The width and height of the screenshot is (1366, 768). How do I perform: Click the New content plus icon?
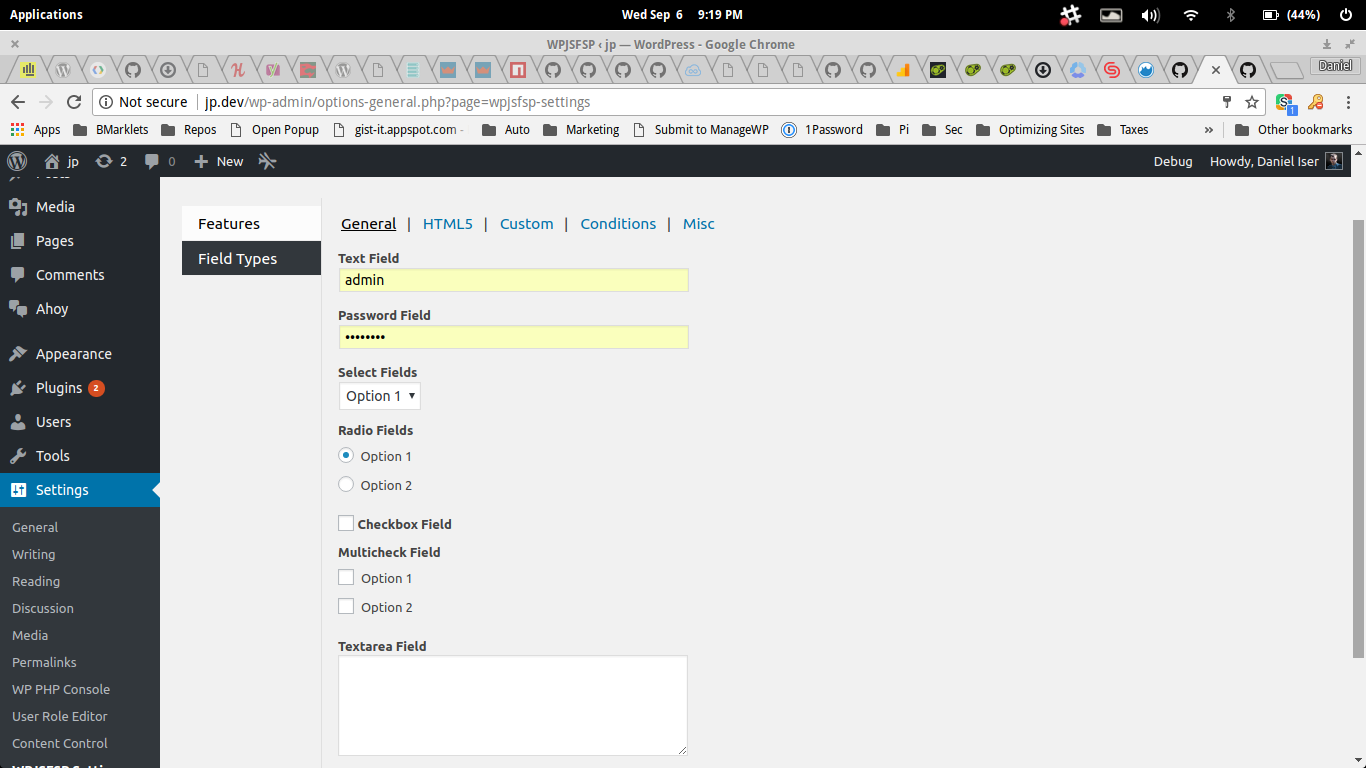pyautogui.click(x=201, y=161)
